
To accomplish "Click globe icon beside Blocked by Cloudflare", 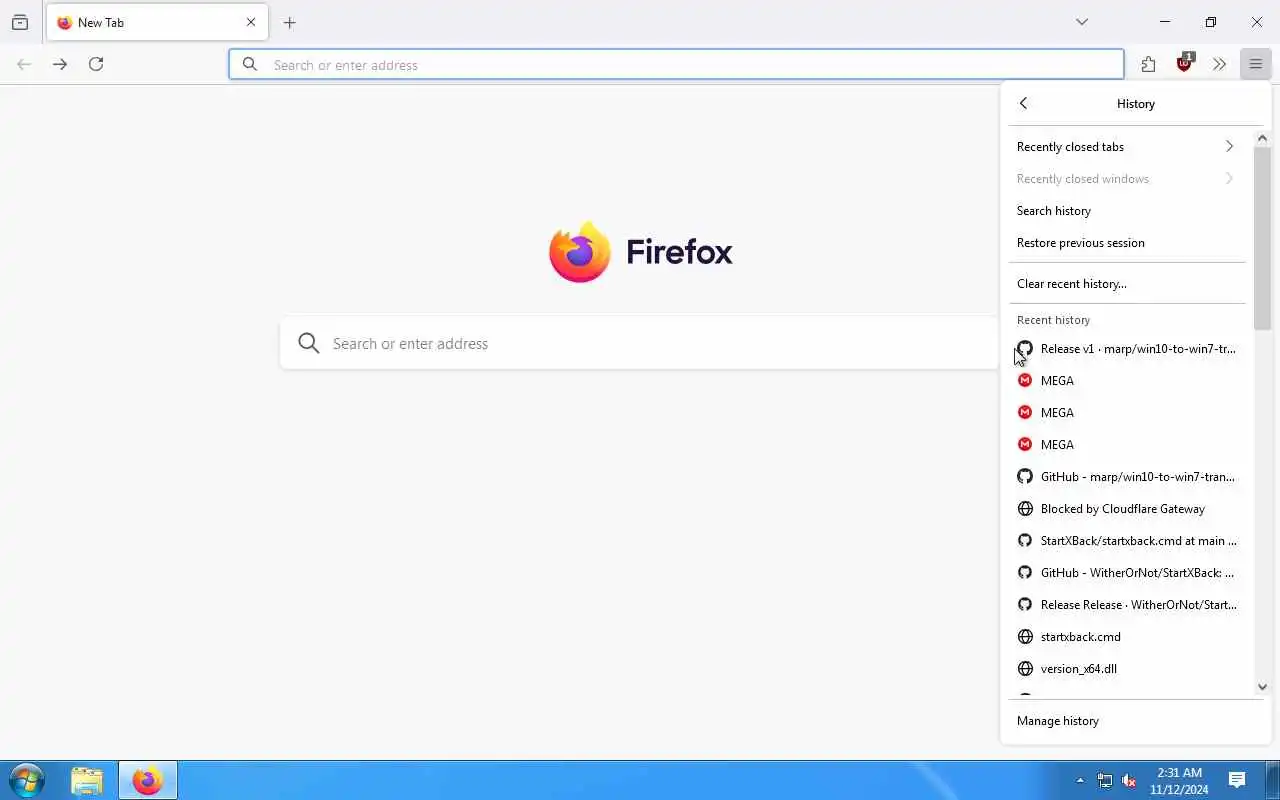I will point(1025,509).
